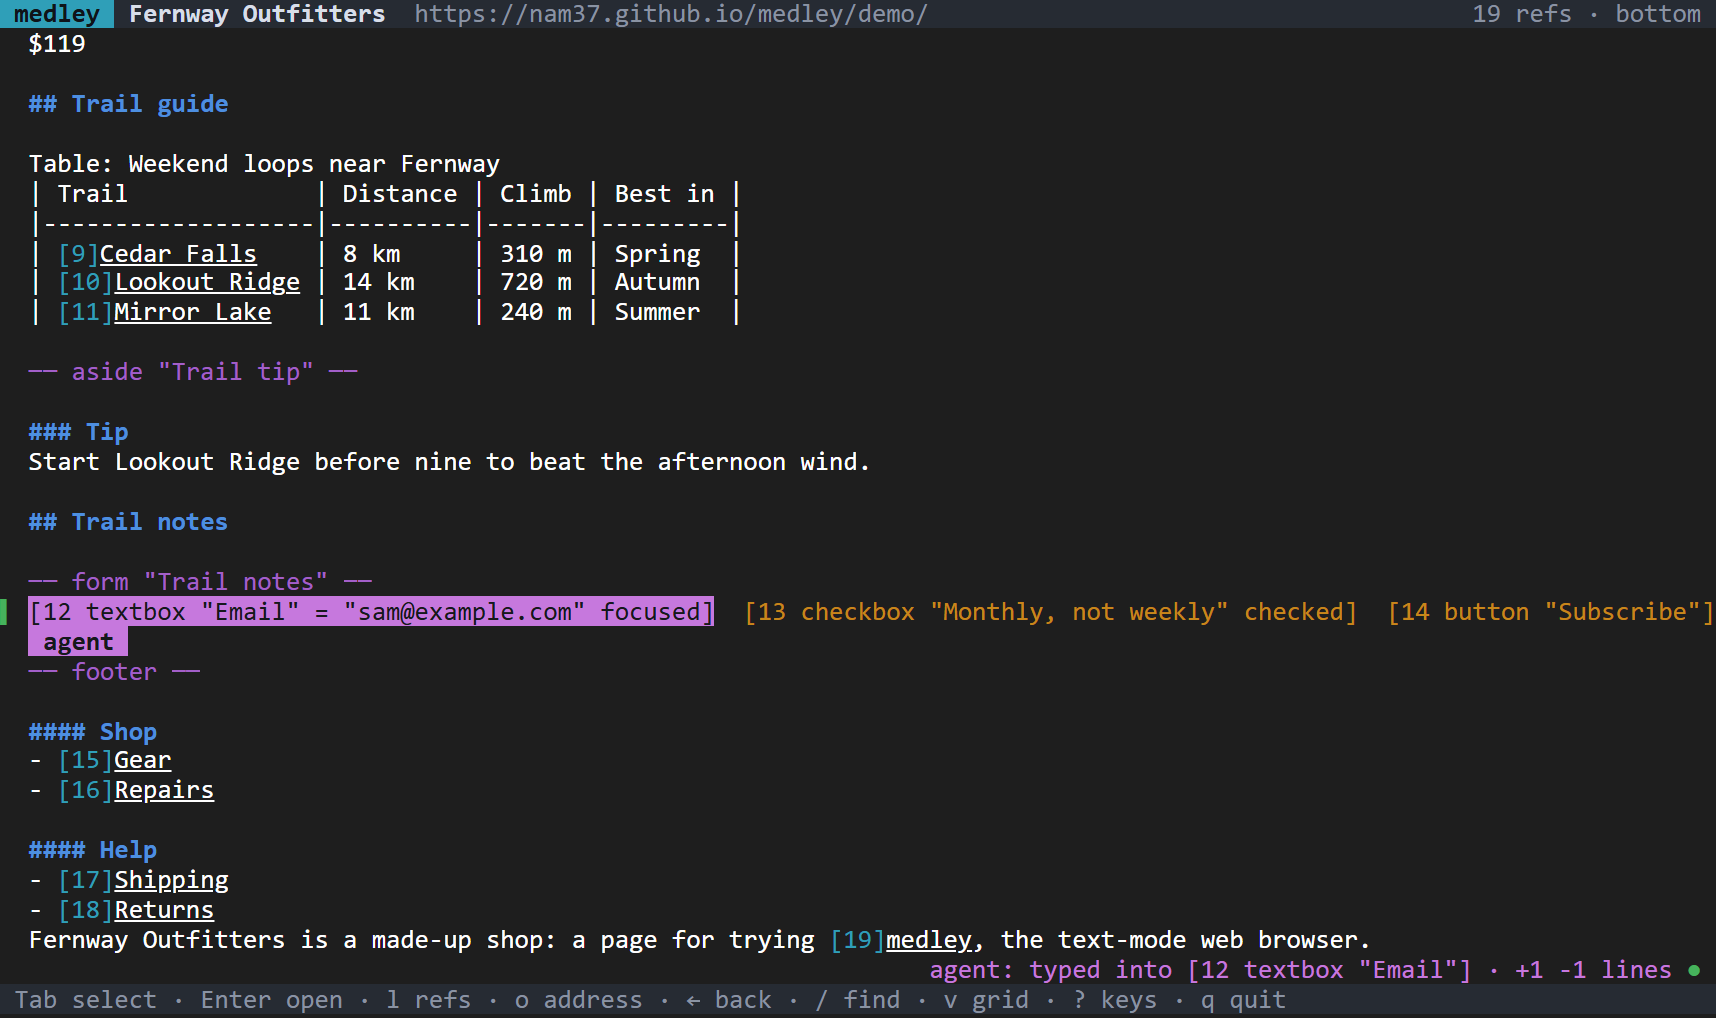This screenshot has width=1716, height=1018.
Task: Click the "Climb" table column header
Action: coord(536,194)
